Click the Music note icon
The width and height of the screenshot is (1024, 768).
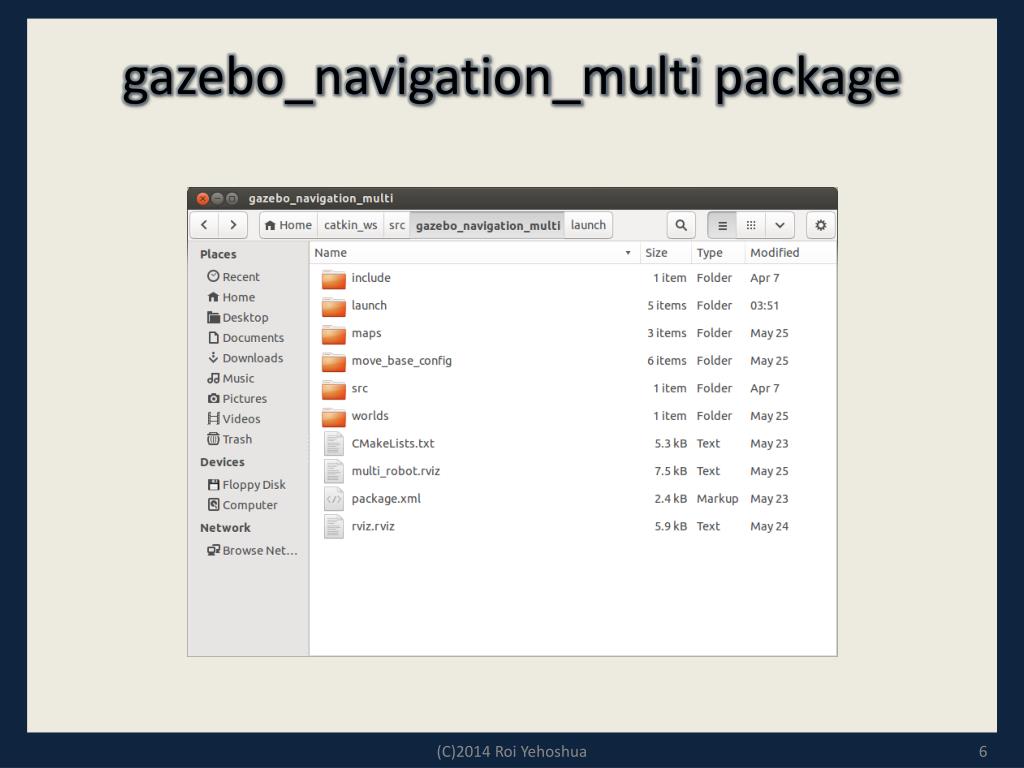[x=213, y=378]
